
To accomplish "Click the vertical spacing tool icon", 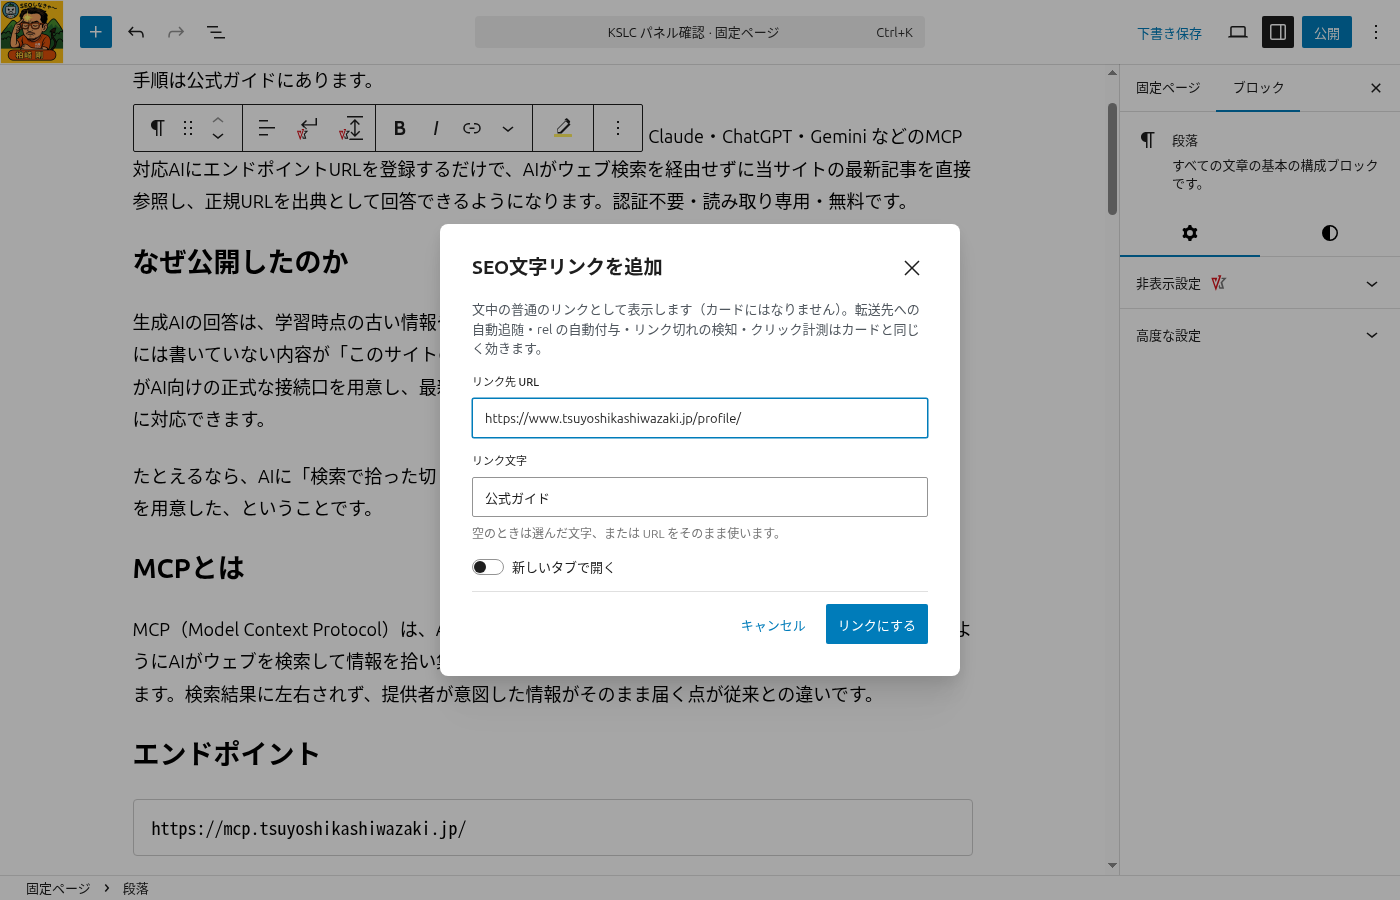I will [351, 128].
